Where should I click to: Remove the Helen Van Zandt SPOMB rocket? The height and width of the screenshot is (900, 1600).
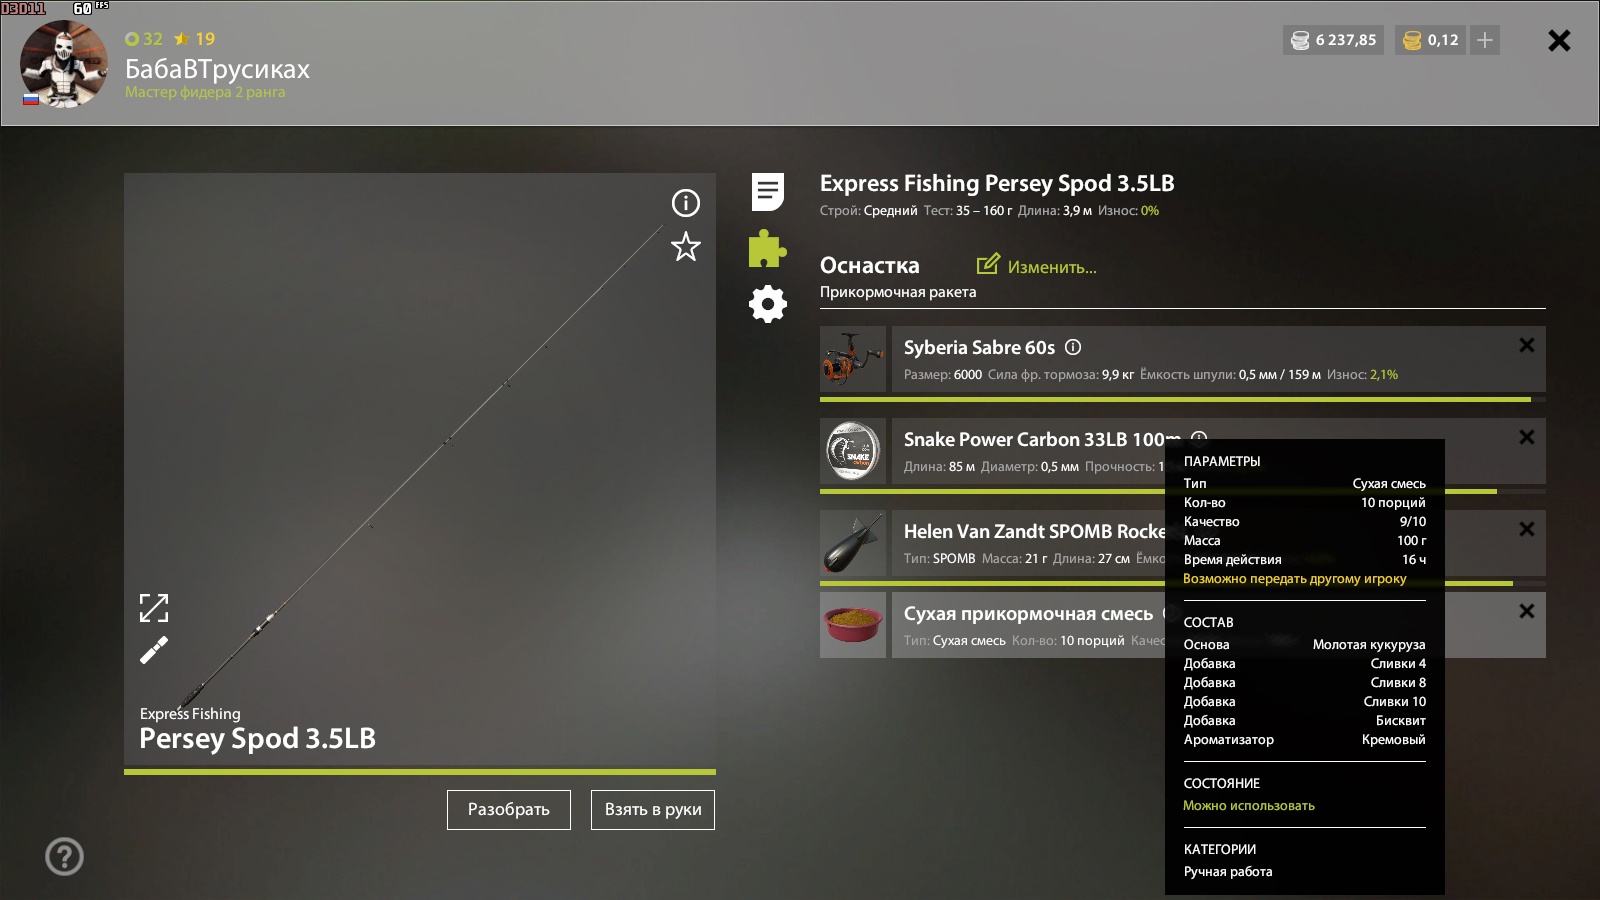(x=1526, y=529)
